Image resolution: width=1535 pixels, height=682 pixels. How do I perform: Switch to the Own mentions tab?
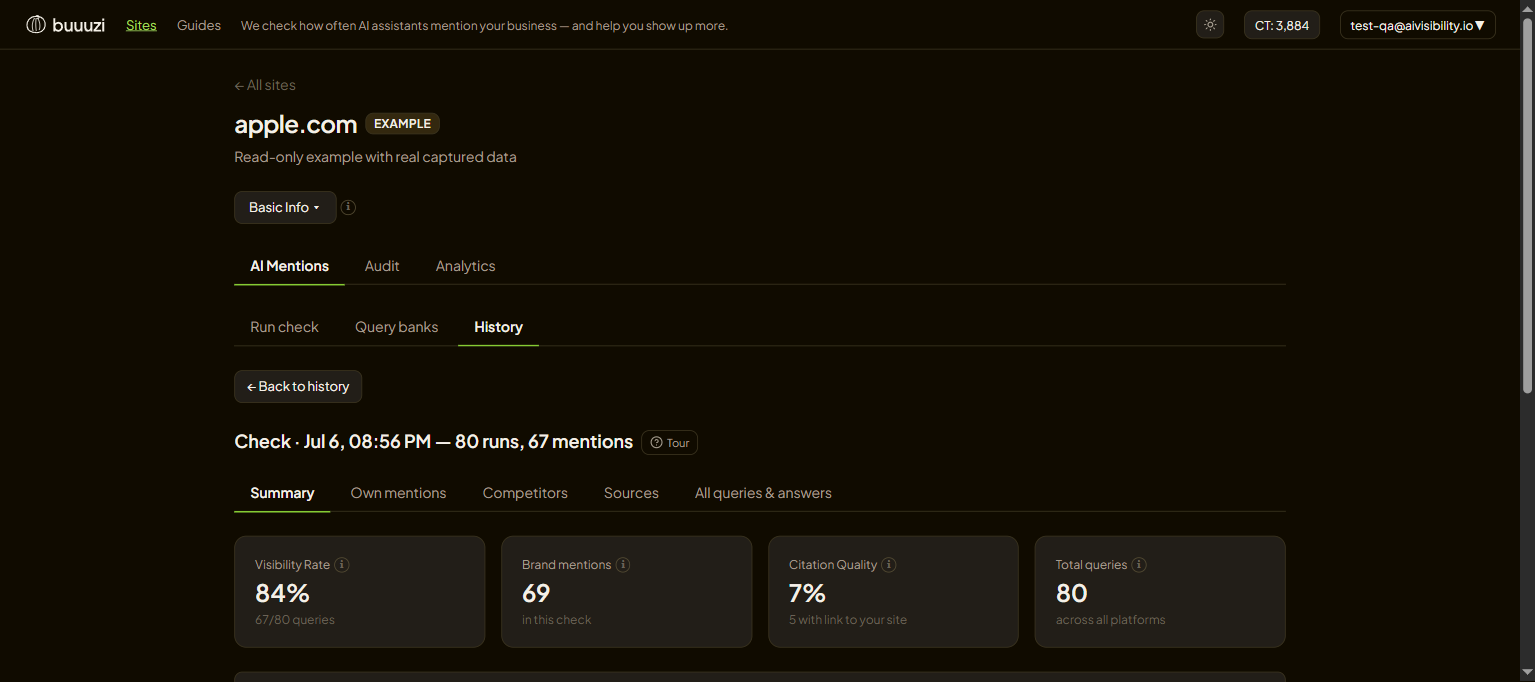(399, 493)
